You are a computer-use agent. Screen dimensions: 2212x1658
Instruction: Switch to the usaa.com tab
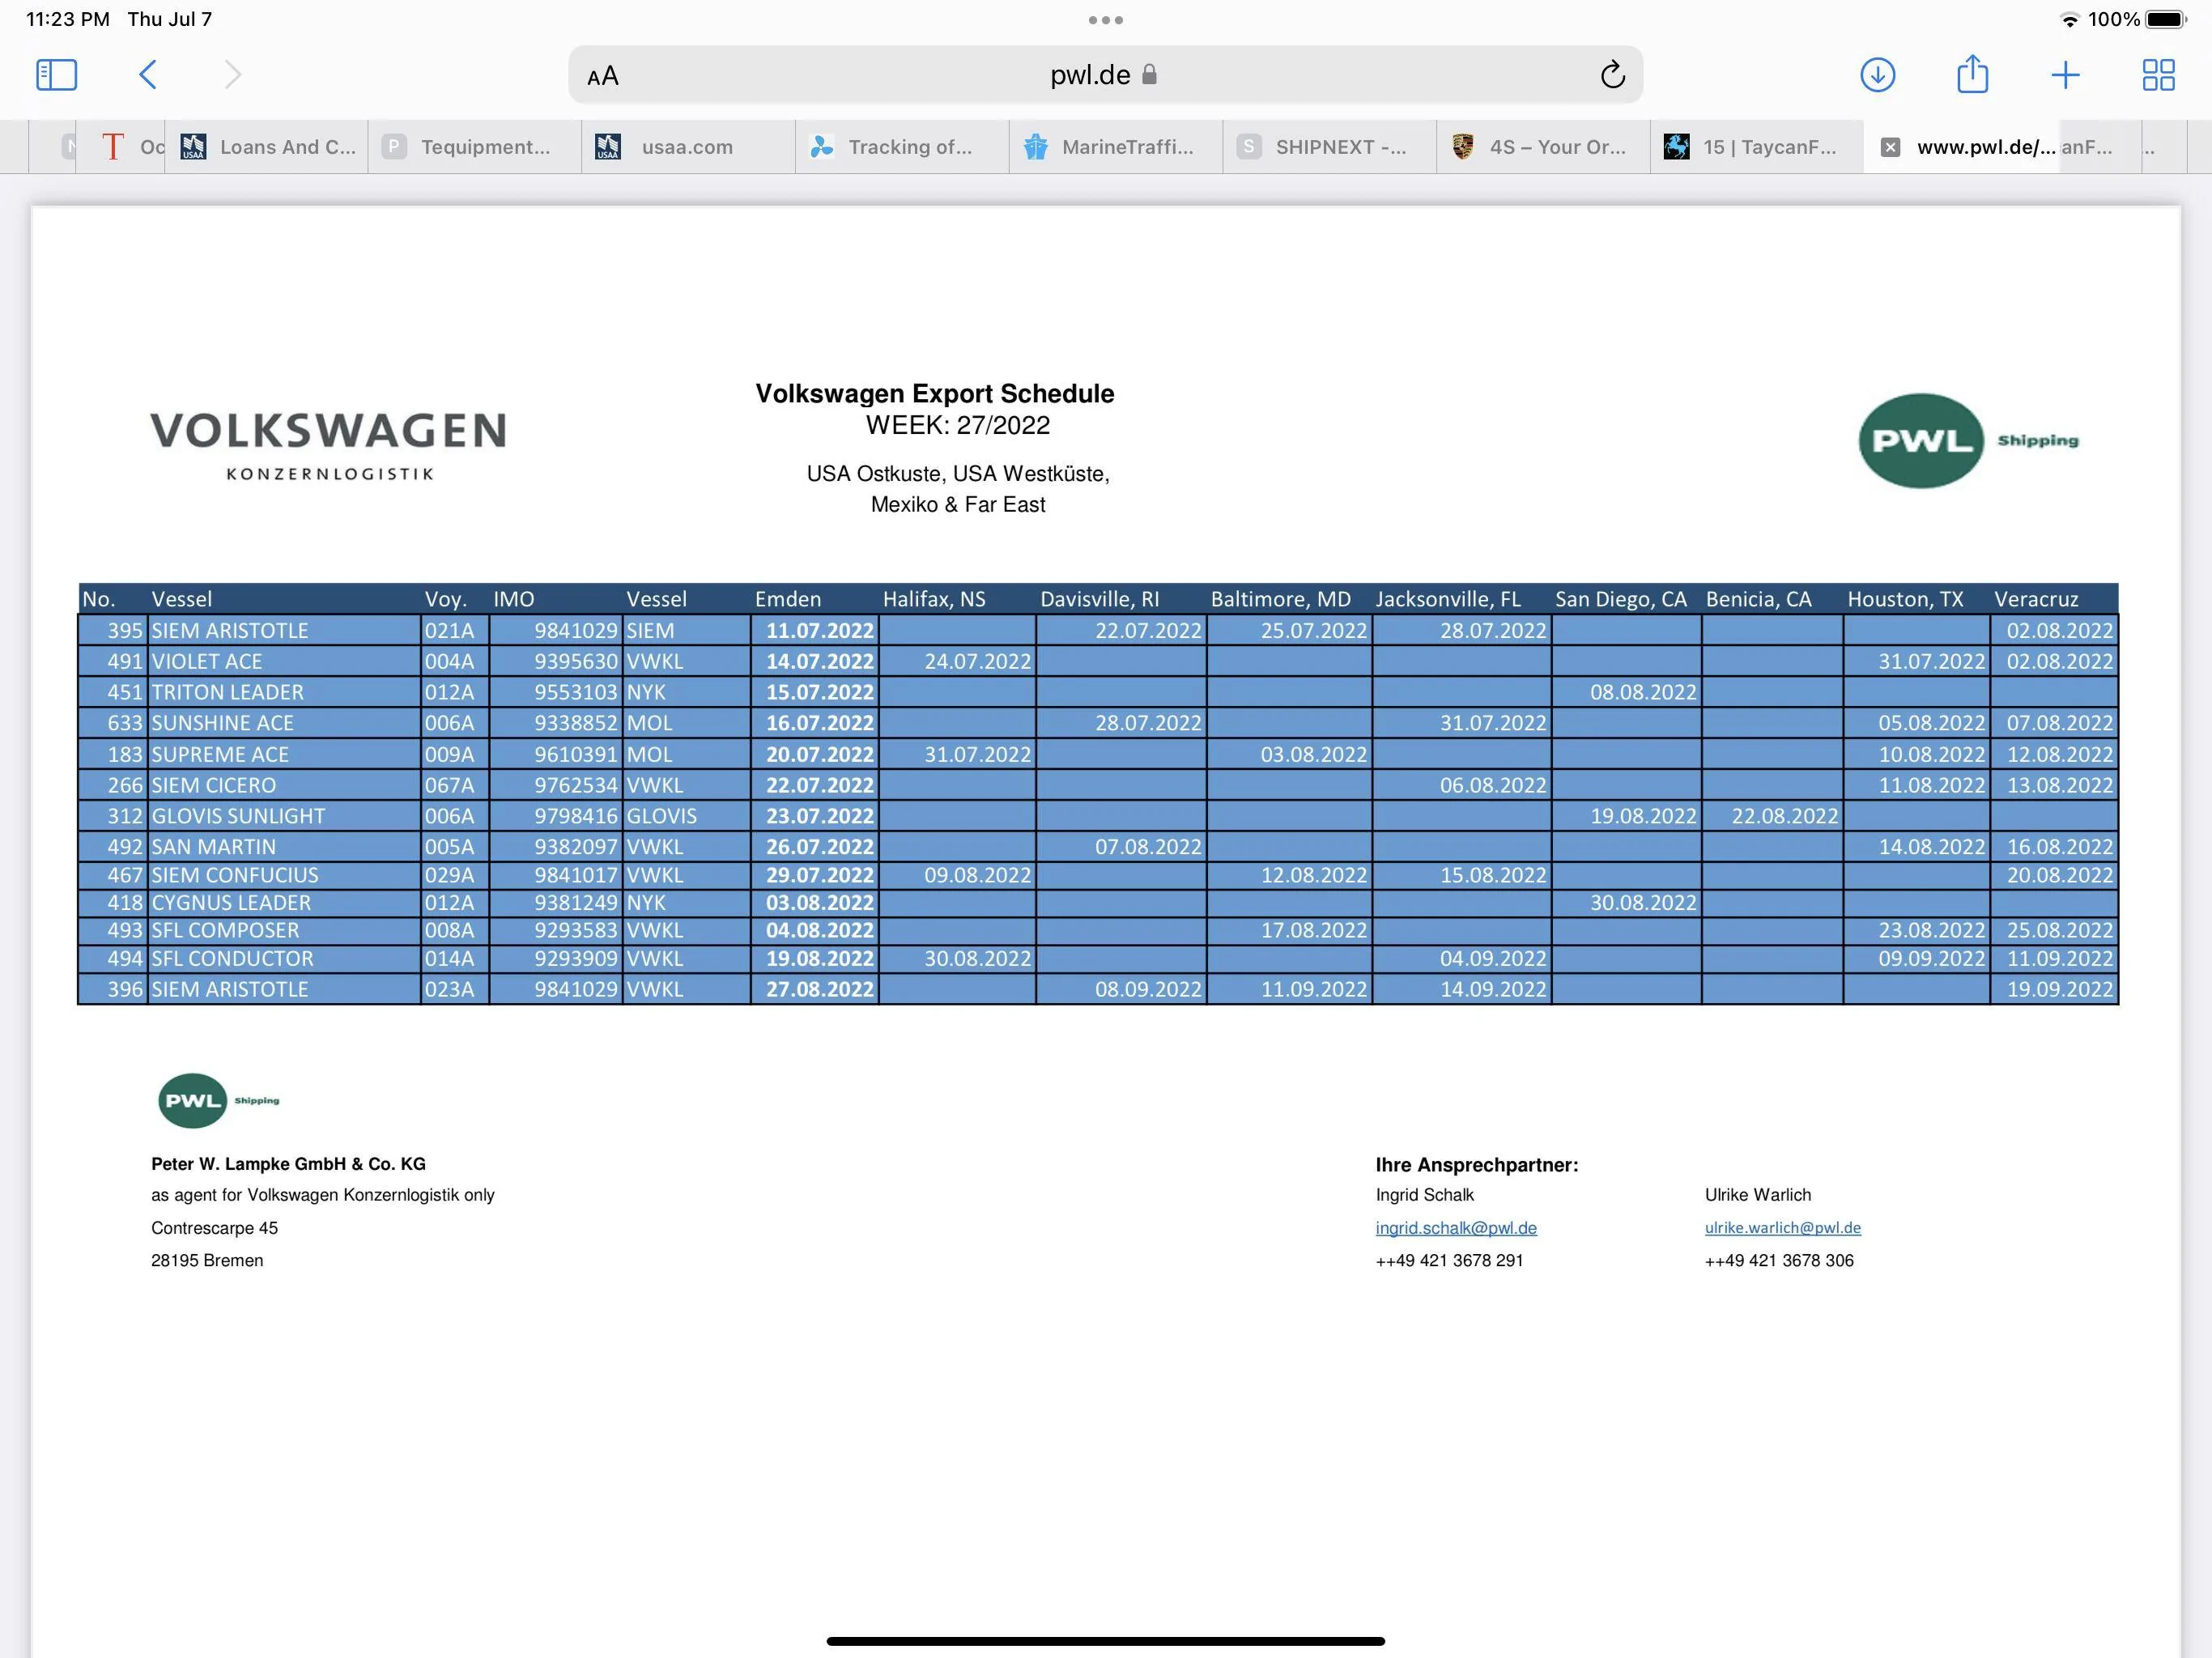coord(688,147)
